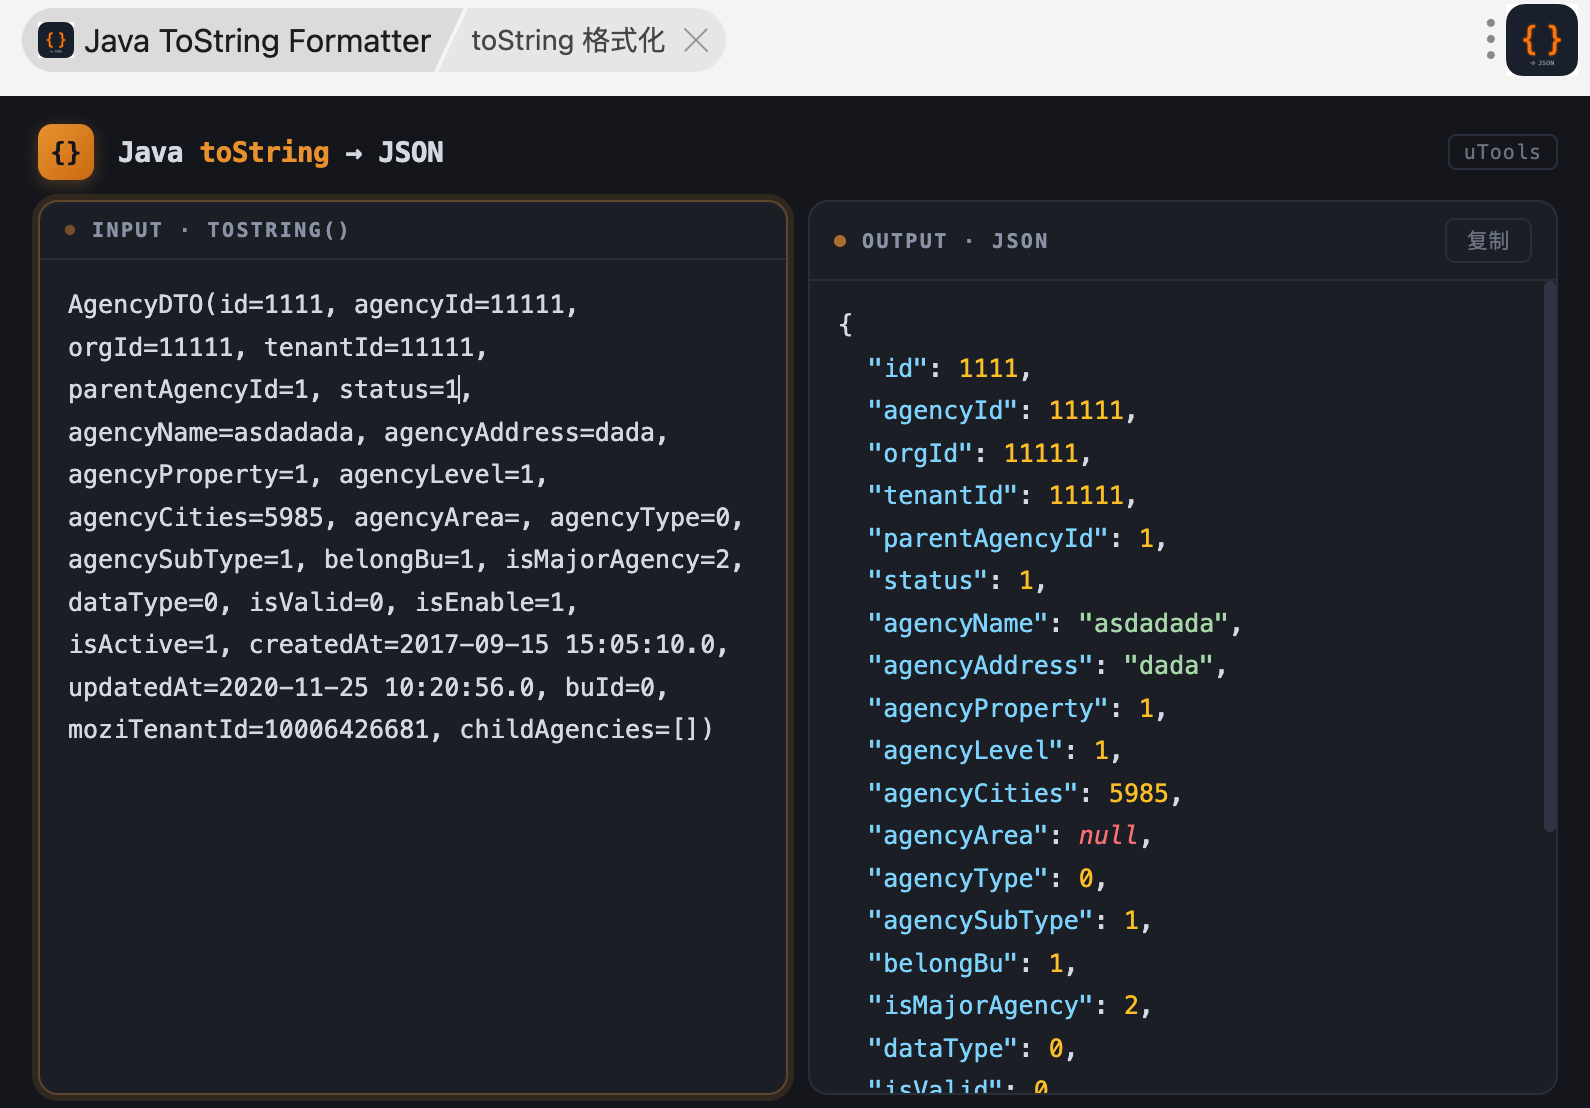This screenshot has height=1108, width=1590.
Task: Click the JSON plugin avatar icon
Action: click(x=1542, y=40)
